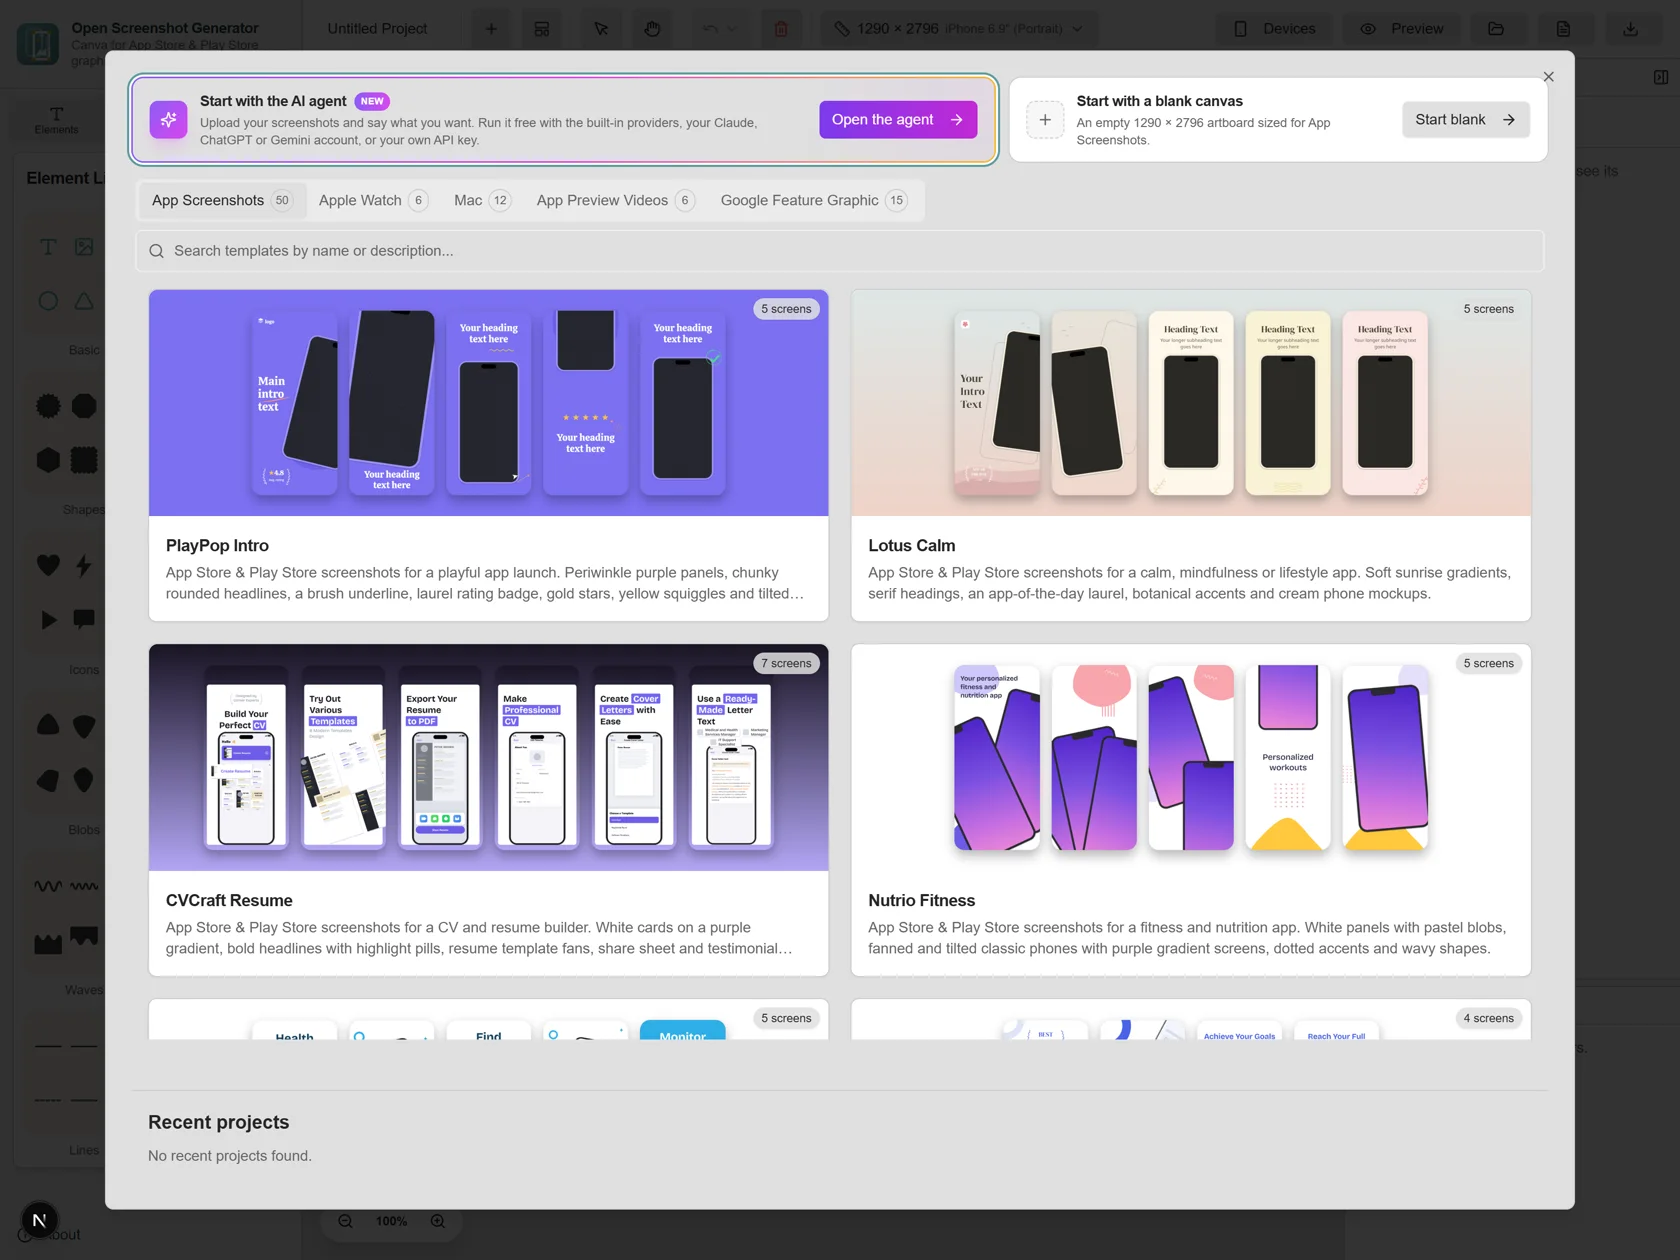Viewport: 1680px width, 1260px height.
Task: Click the magnifier icon in the search field
Action: [157, 251]
